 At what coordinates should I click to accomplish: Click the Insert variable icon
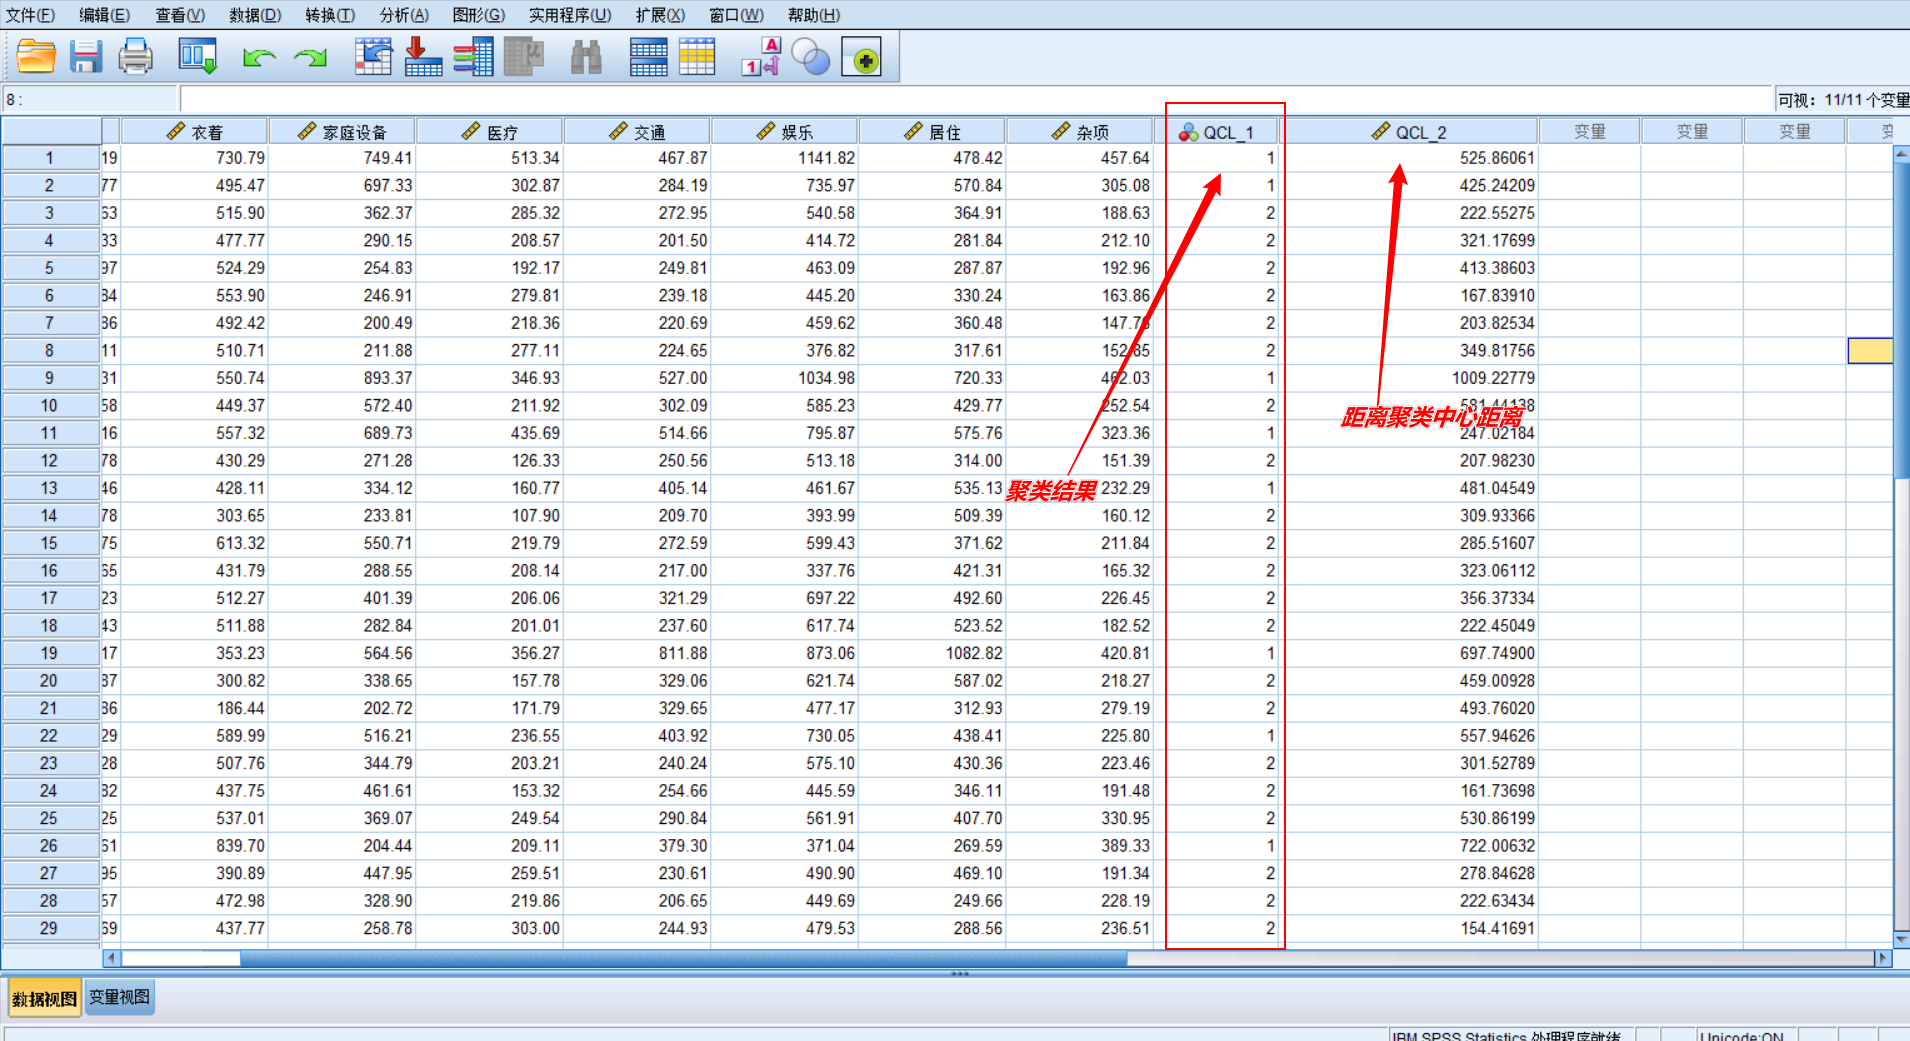pyautogui.click(x=697, y=57)
